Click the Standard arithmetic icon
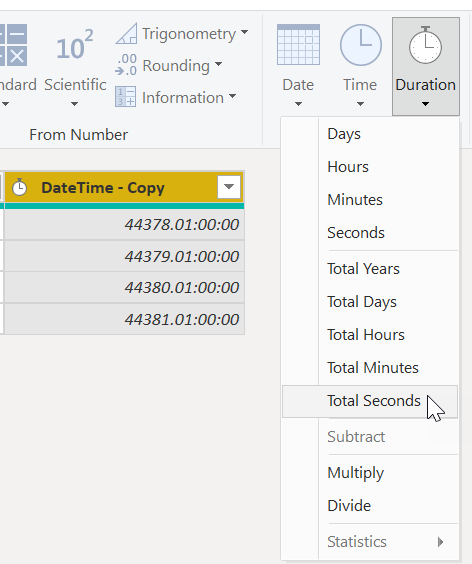 click(x=13, y=45)
